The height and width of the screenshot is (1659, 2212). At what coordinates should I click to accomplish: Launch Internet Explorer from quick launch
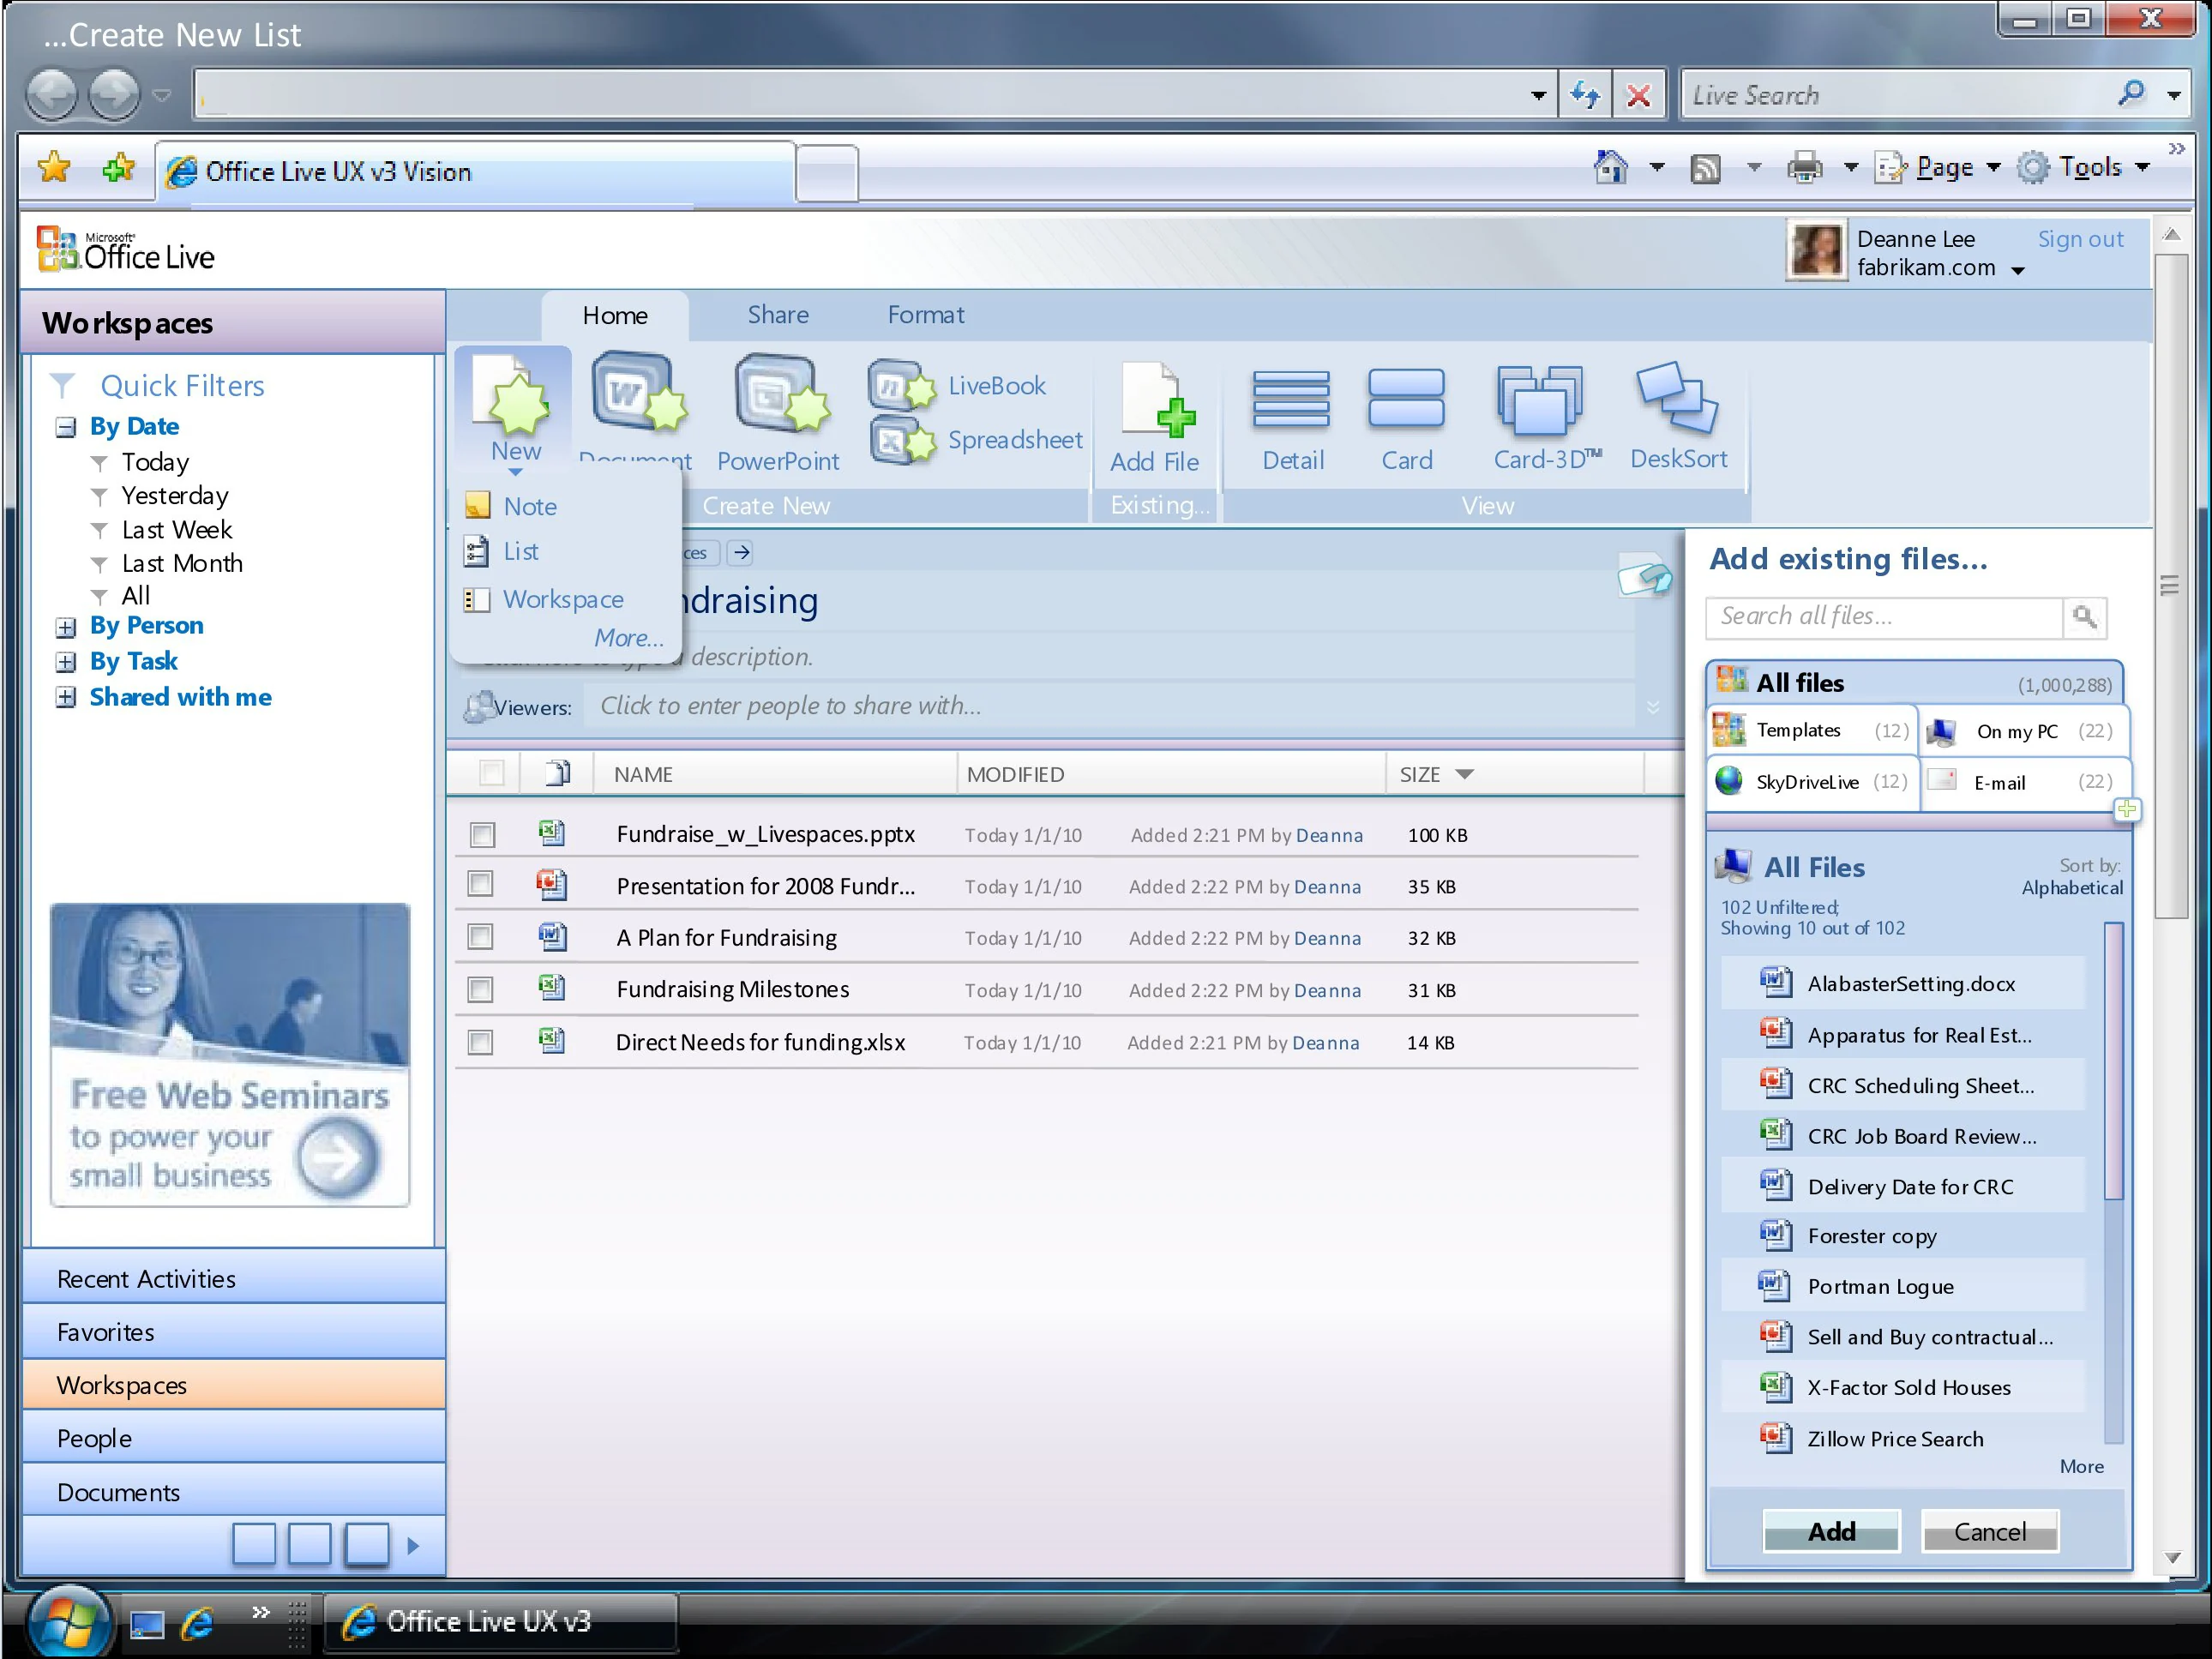point(198,1622)
